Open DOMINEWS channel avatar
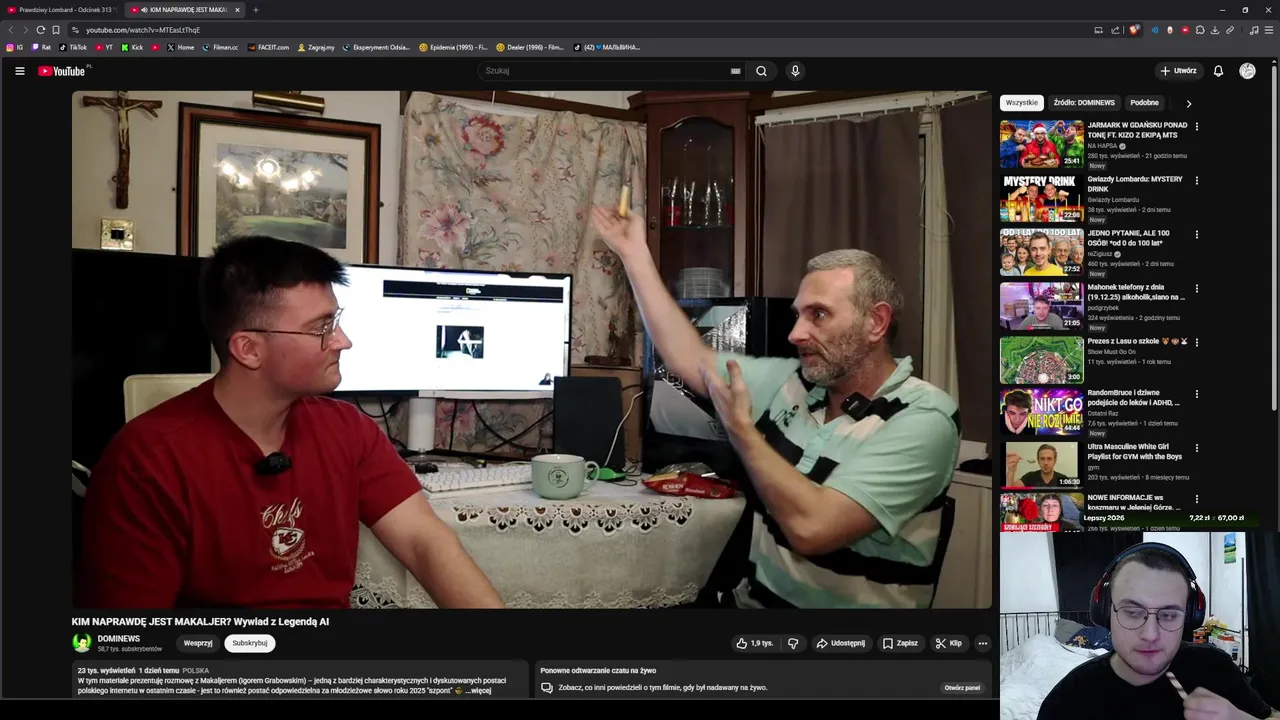Viewport: 1280px width, 720px height. 82,643
